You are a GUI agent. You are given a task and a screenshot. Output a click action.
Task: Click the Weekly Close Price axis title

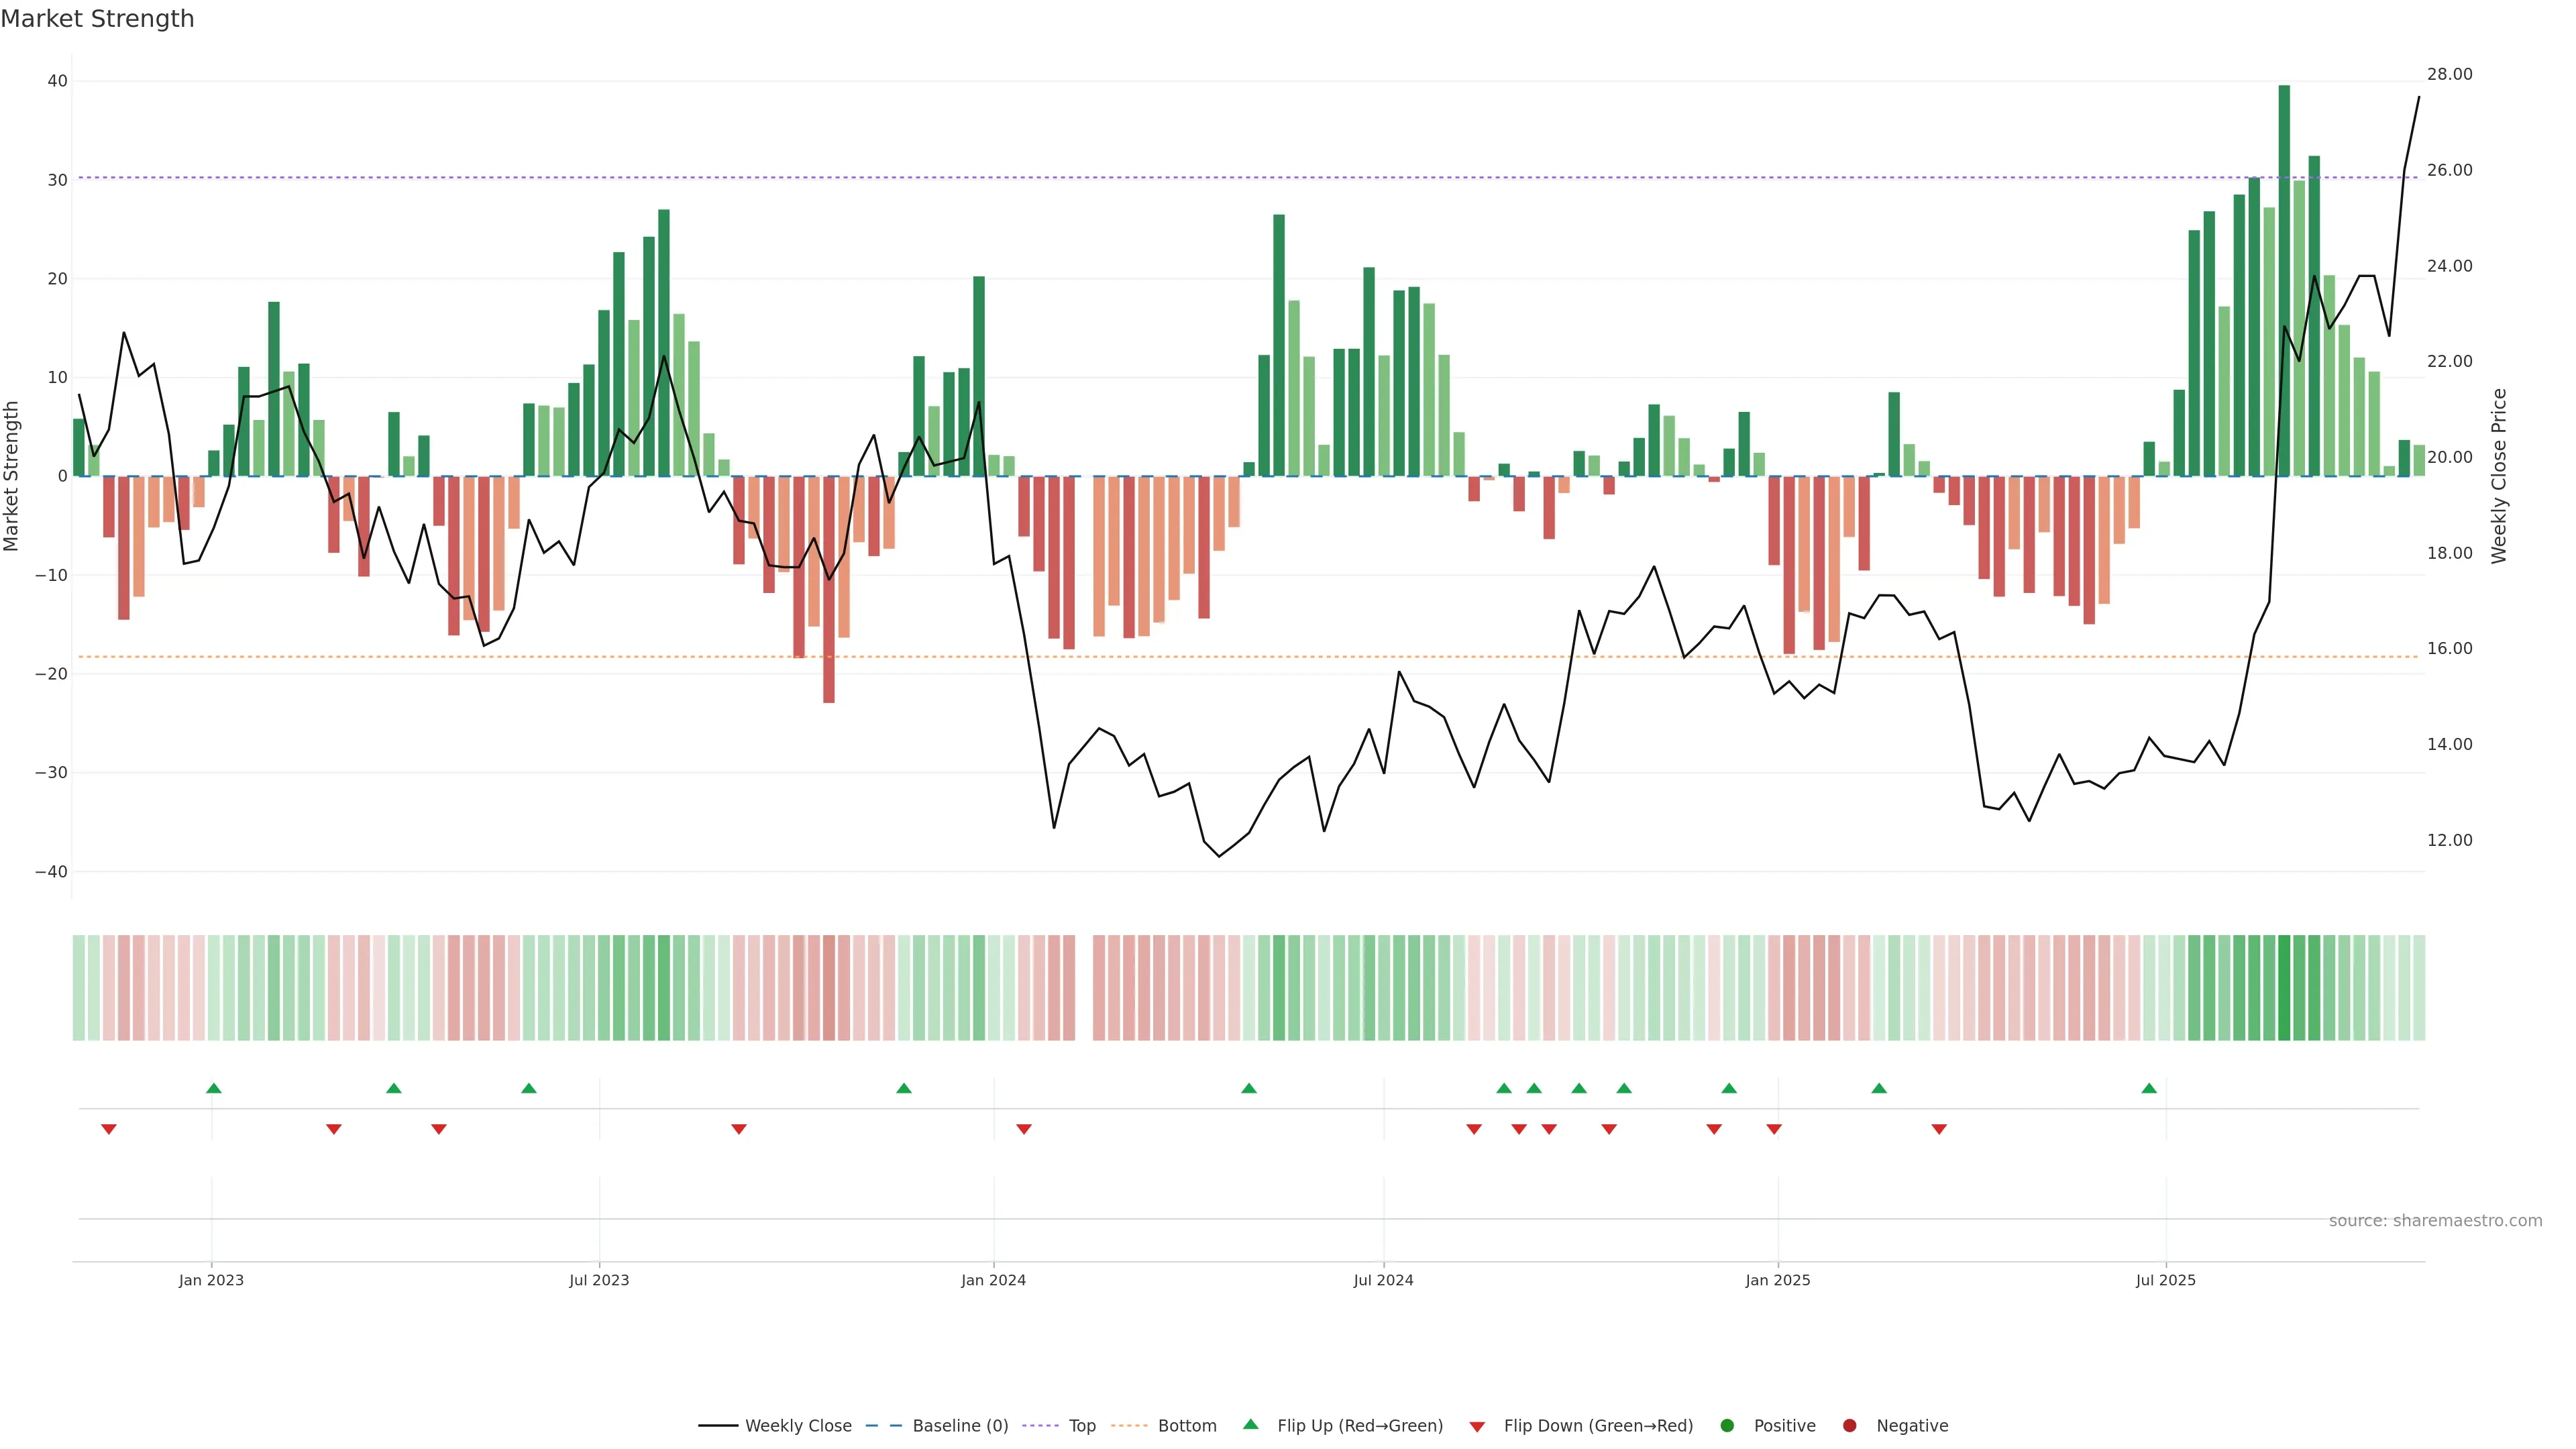coord(2499,476)
